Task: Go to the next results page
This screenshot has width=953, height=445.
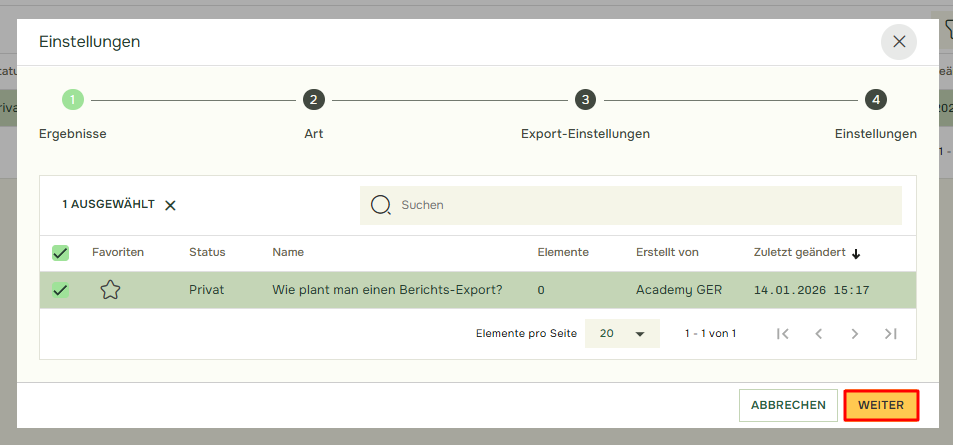Action: (854, 334)
